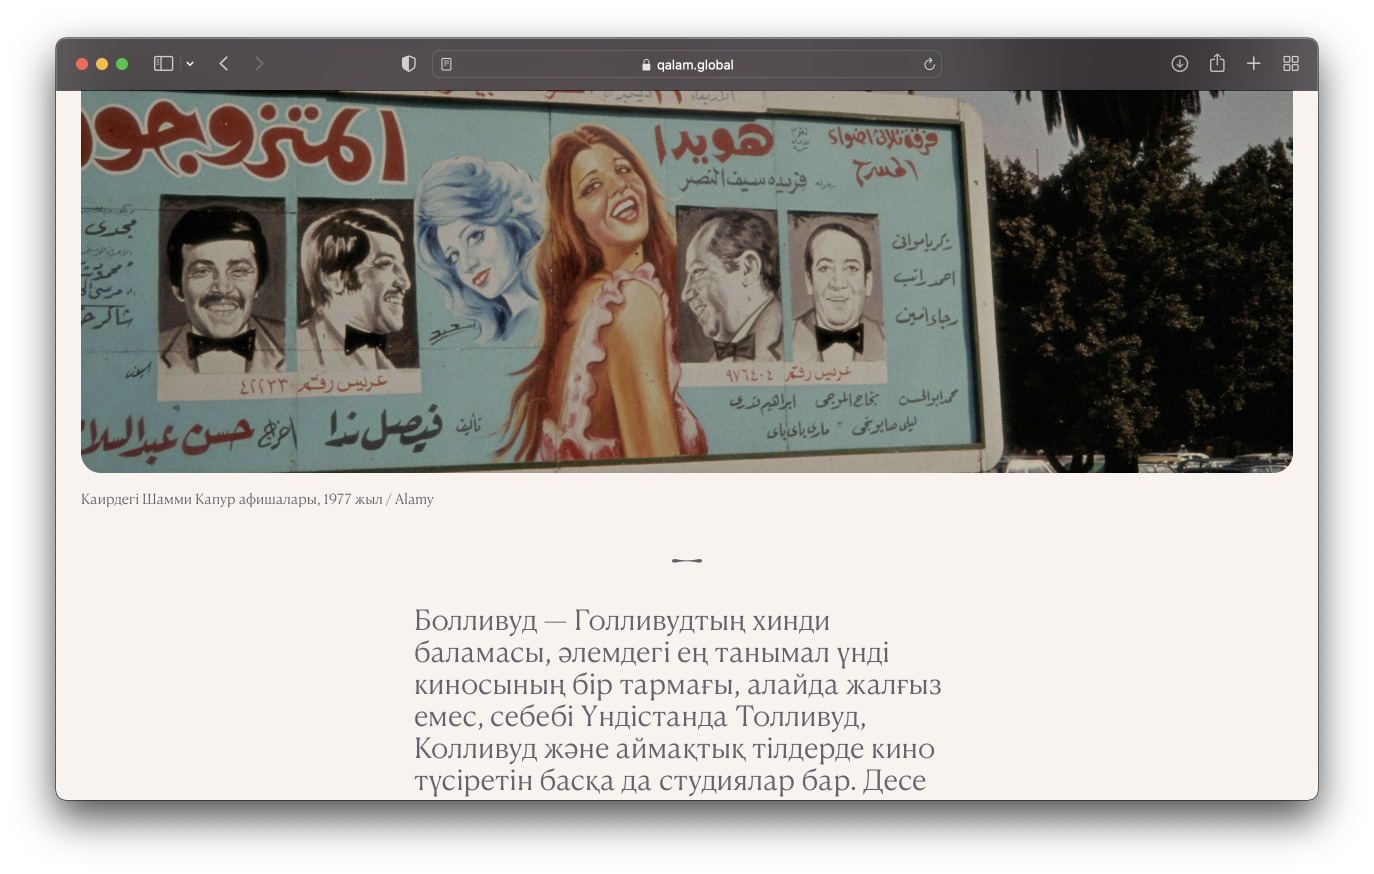The image size is (1374, 874).
Task: Click the small decorative divider above the paragraph
Action: (x=687, y=561)
